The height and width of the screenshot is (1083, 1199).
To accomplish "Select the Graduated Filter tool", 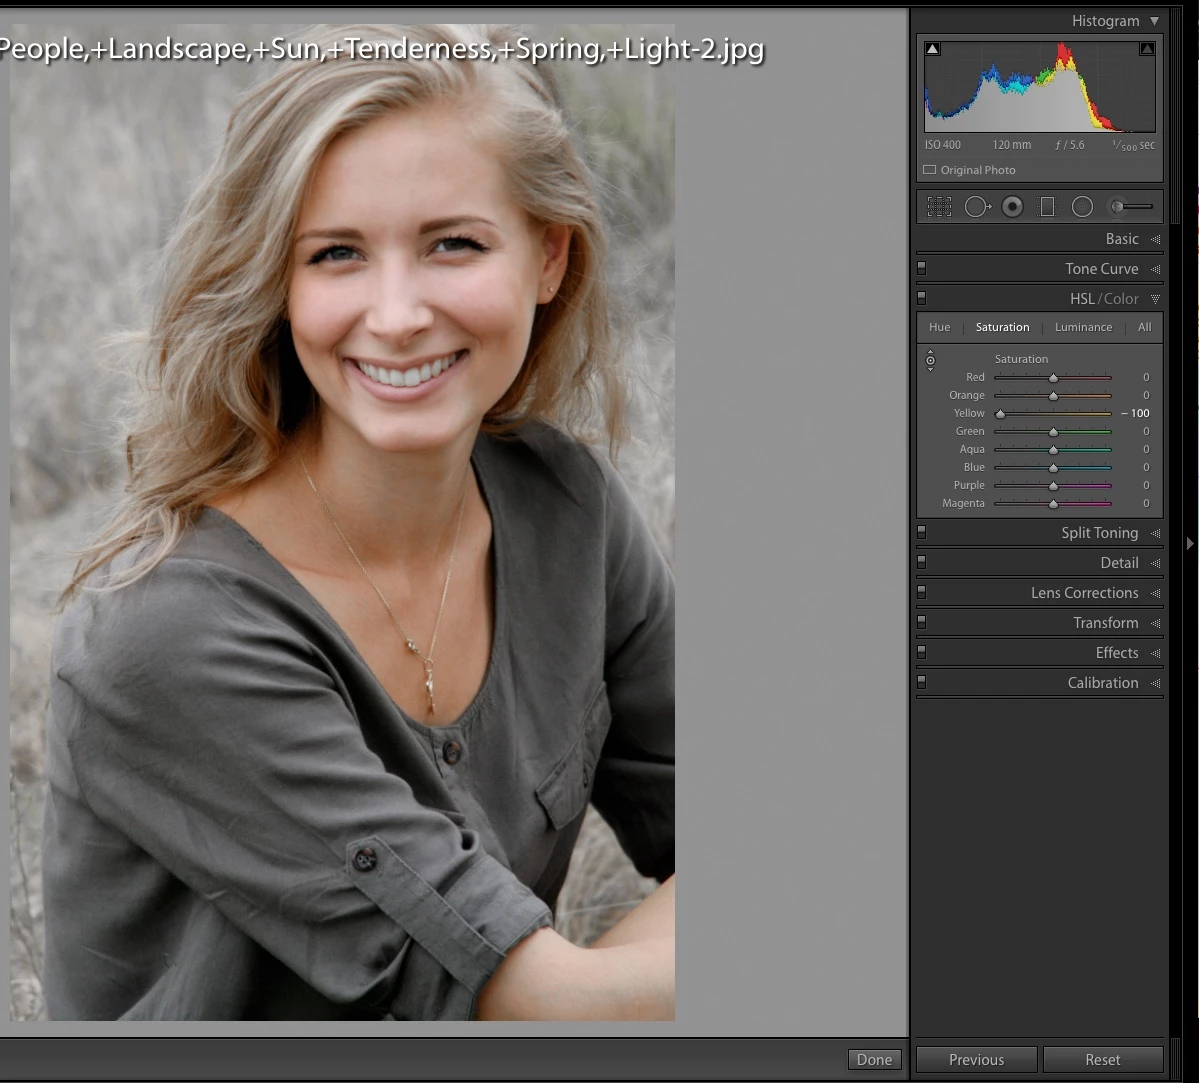I will click(1047, 207).
